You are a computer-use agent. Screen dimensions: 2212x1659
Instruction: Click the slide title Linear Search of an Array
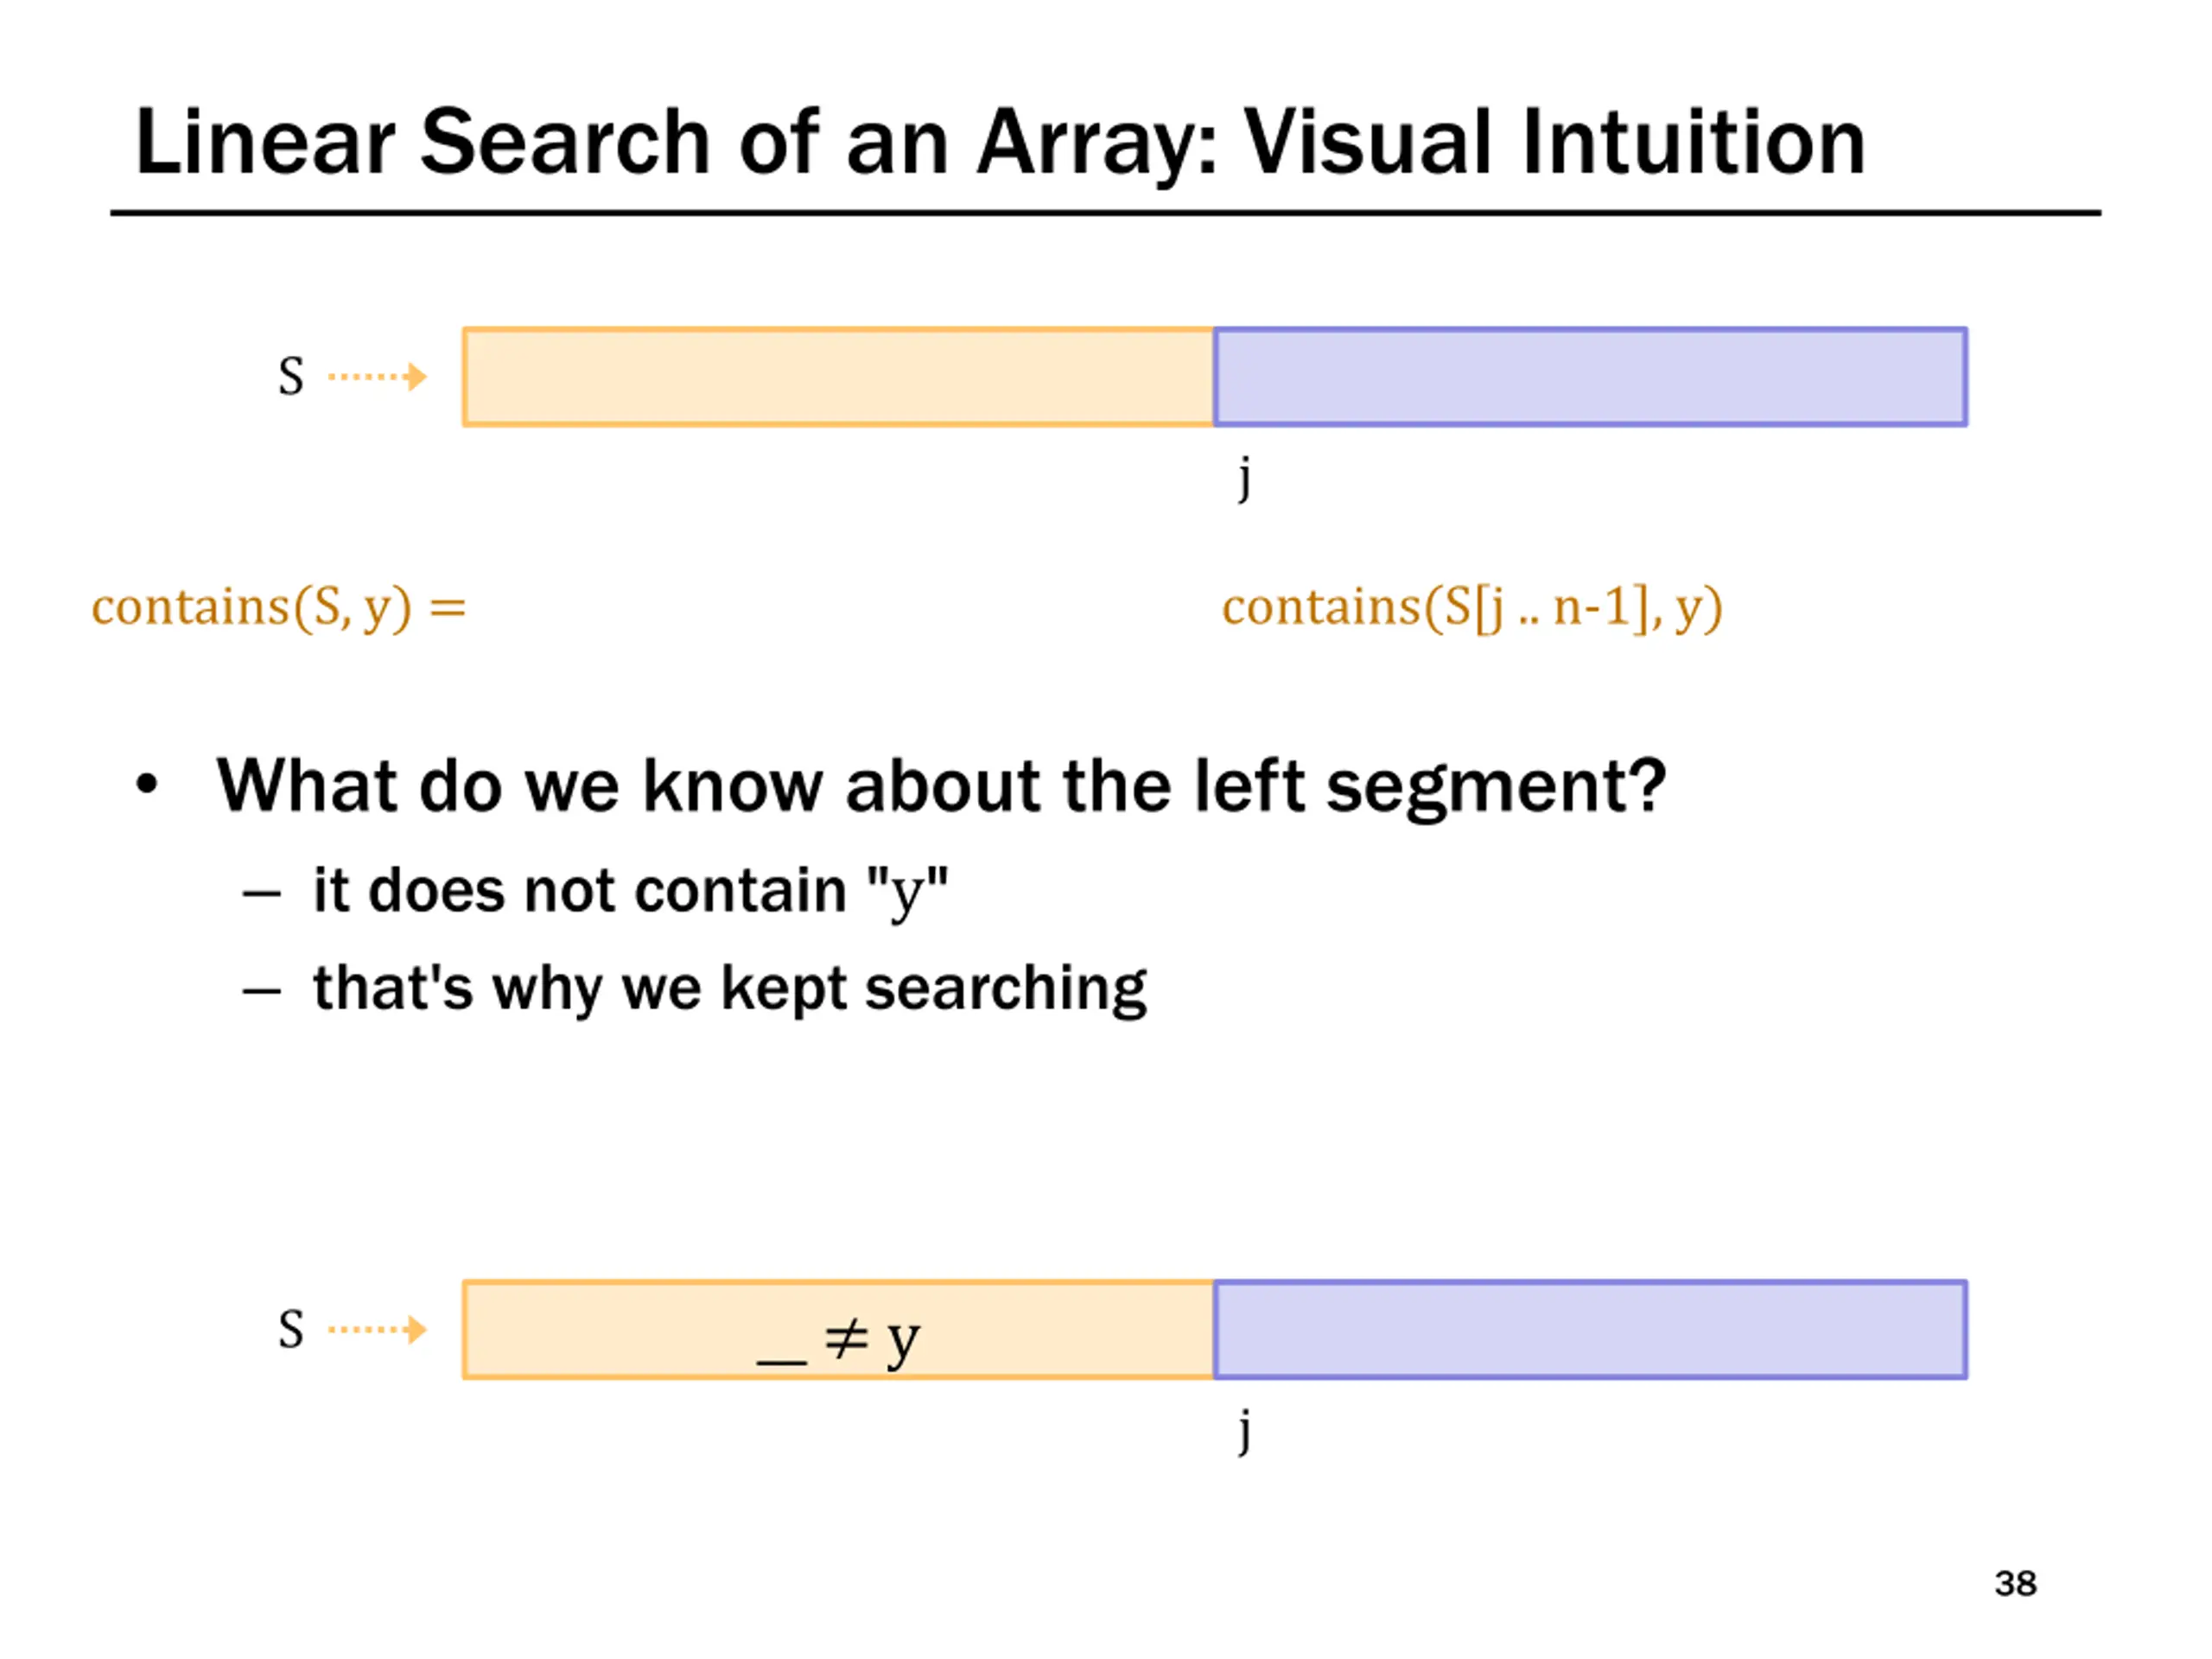pyautogui.click(x=1000, y=143)
